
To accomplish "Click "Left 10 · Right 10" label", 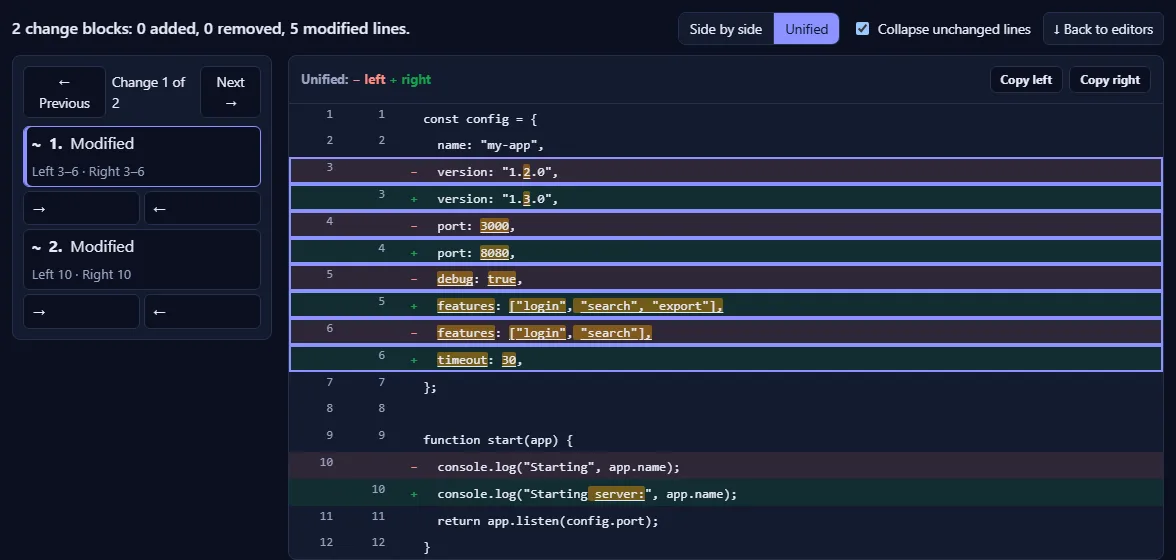I will click(x=82, y=274).
